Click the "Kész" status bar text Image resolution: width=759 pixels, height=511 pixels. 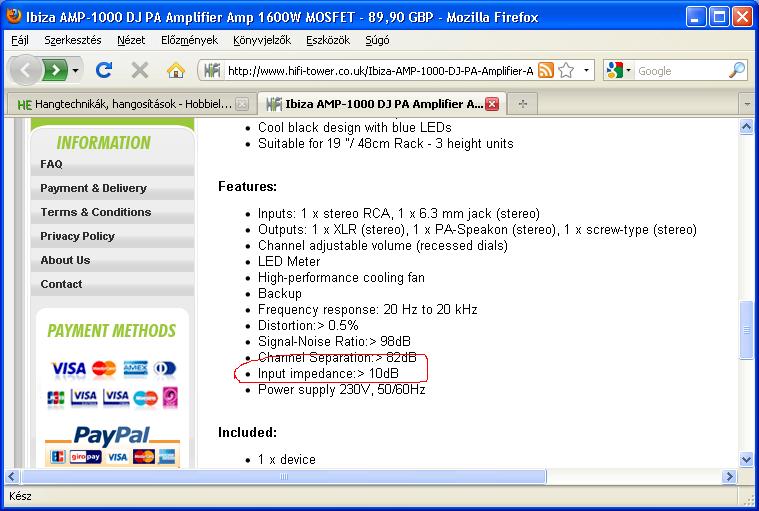click(20, 496)
